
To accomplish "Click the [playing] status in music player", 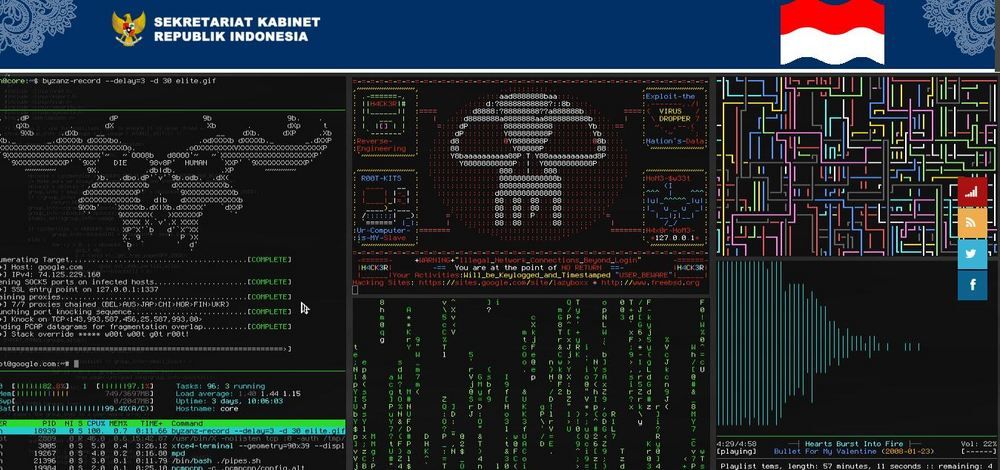I will (737, 452).
